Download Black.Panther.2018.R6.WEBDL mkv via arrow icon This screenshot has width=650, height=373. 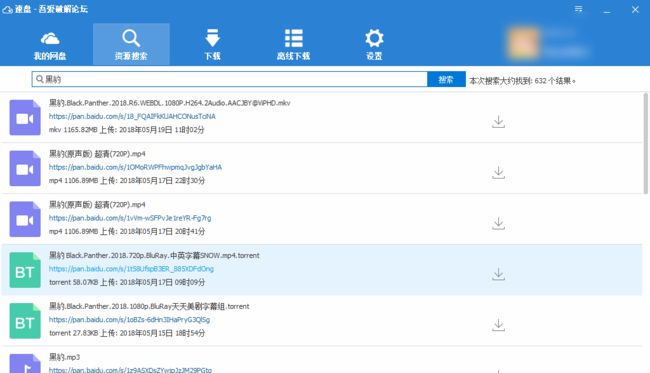pos(498,122)
